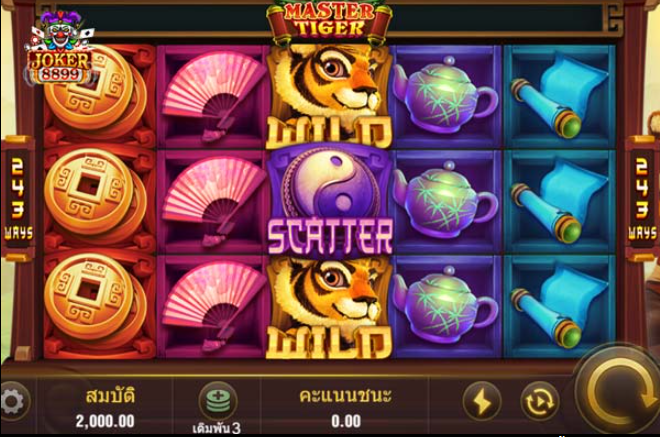Click the right 243 Ways sign

tap(642, 198)
